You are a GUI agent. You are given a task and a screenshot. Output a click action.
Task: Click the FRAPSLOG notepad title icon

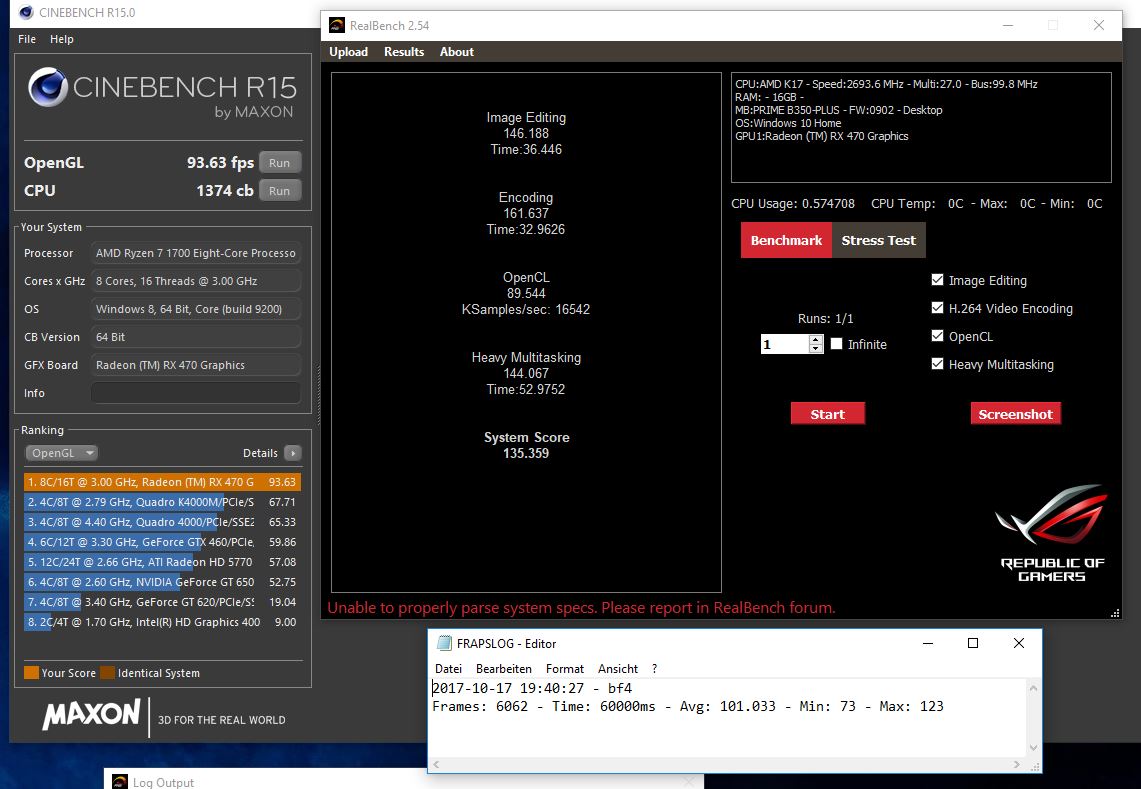pos(444,643)
